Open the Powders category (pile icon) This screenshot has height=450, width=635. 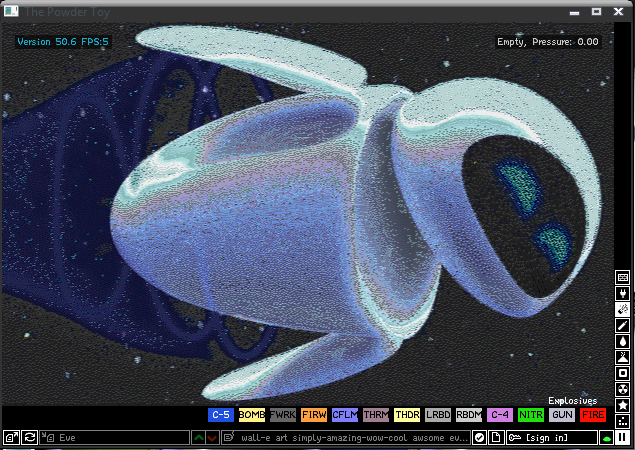(x=622, y=357)
